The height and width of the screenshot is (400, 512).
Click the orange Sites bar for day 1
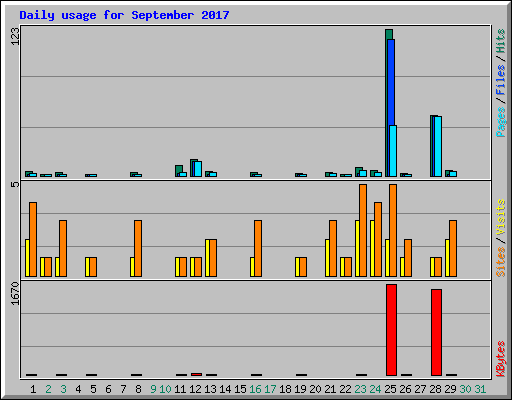pyautogui.click(x=33, y=239)
